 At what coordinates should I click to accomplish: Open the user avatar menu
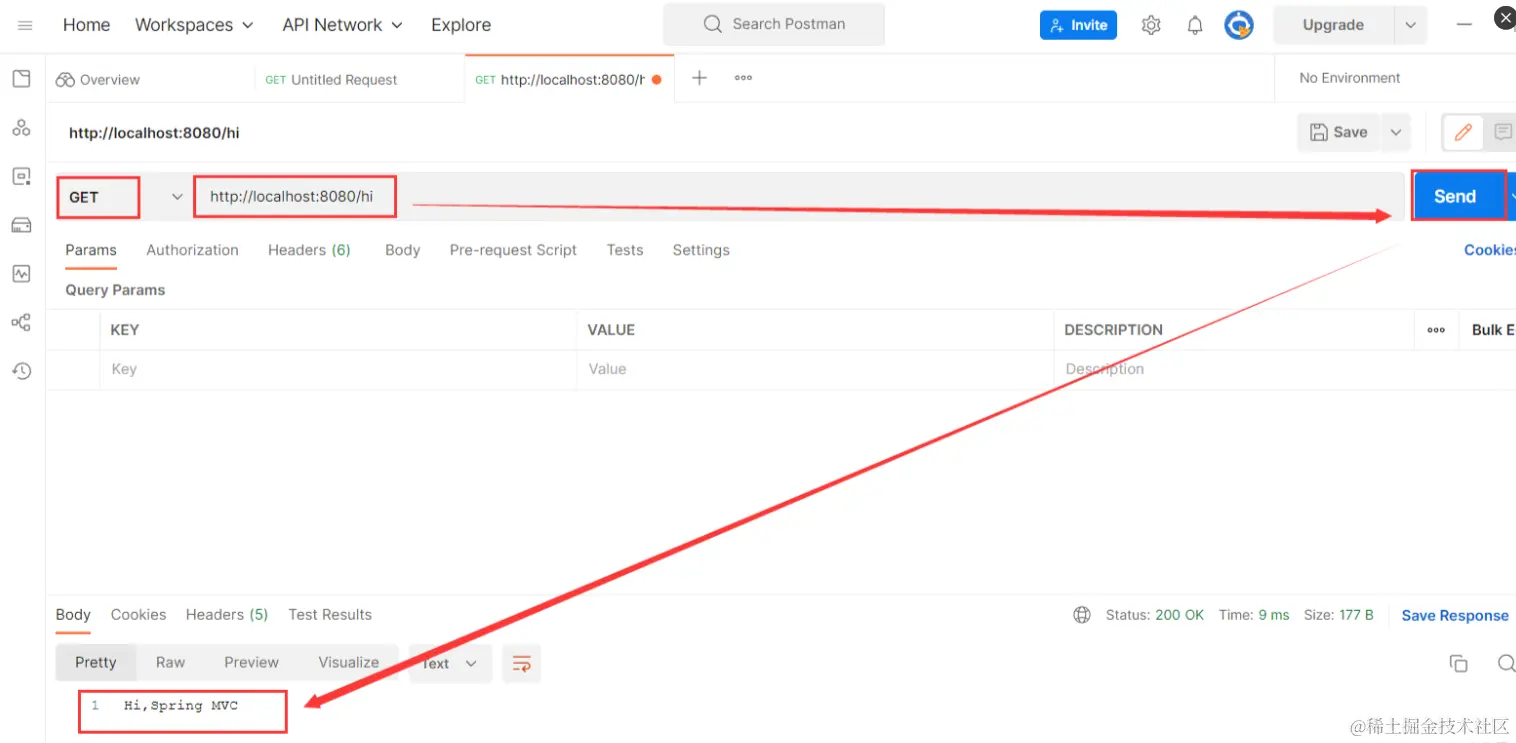[x=1240, y=25]
